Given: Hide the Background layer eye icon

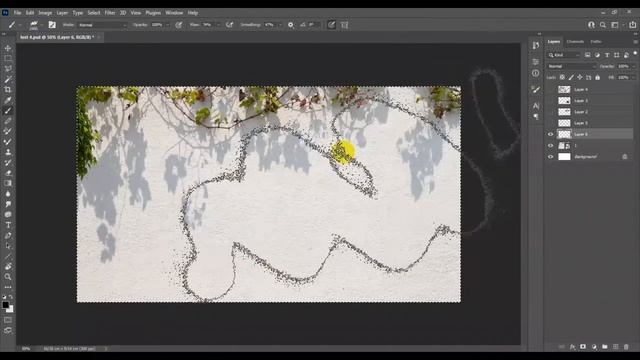Looking at the screenshot, I should [550, 157].
